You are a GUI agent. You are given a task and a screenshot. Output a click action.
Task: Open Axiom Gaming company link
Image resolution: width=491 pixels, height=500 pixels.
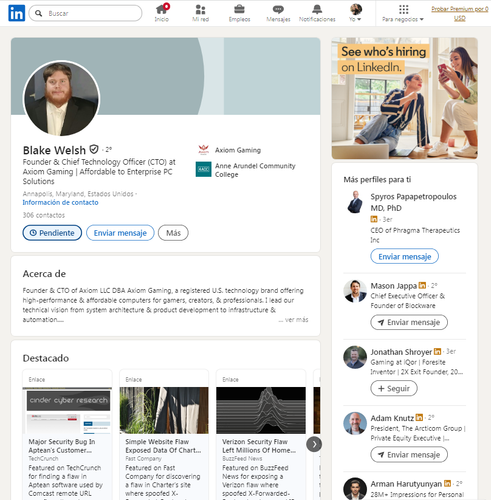(238, 150)
